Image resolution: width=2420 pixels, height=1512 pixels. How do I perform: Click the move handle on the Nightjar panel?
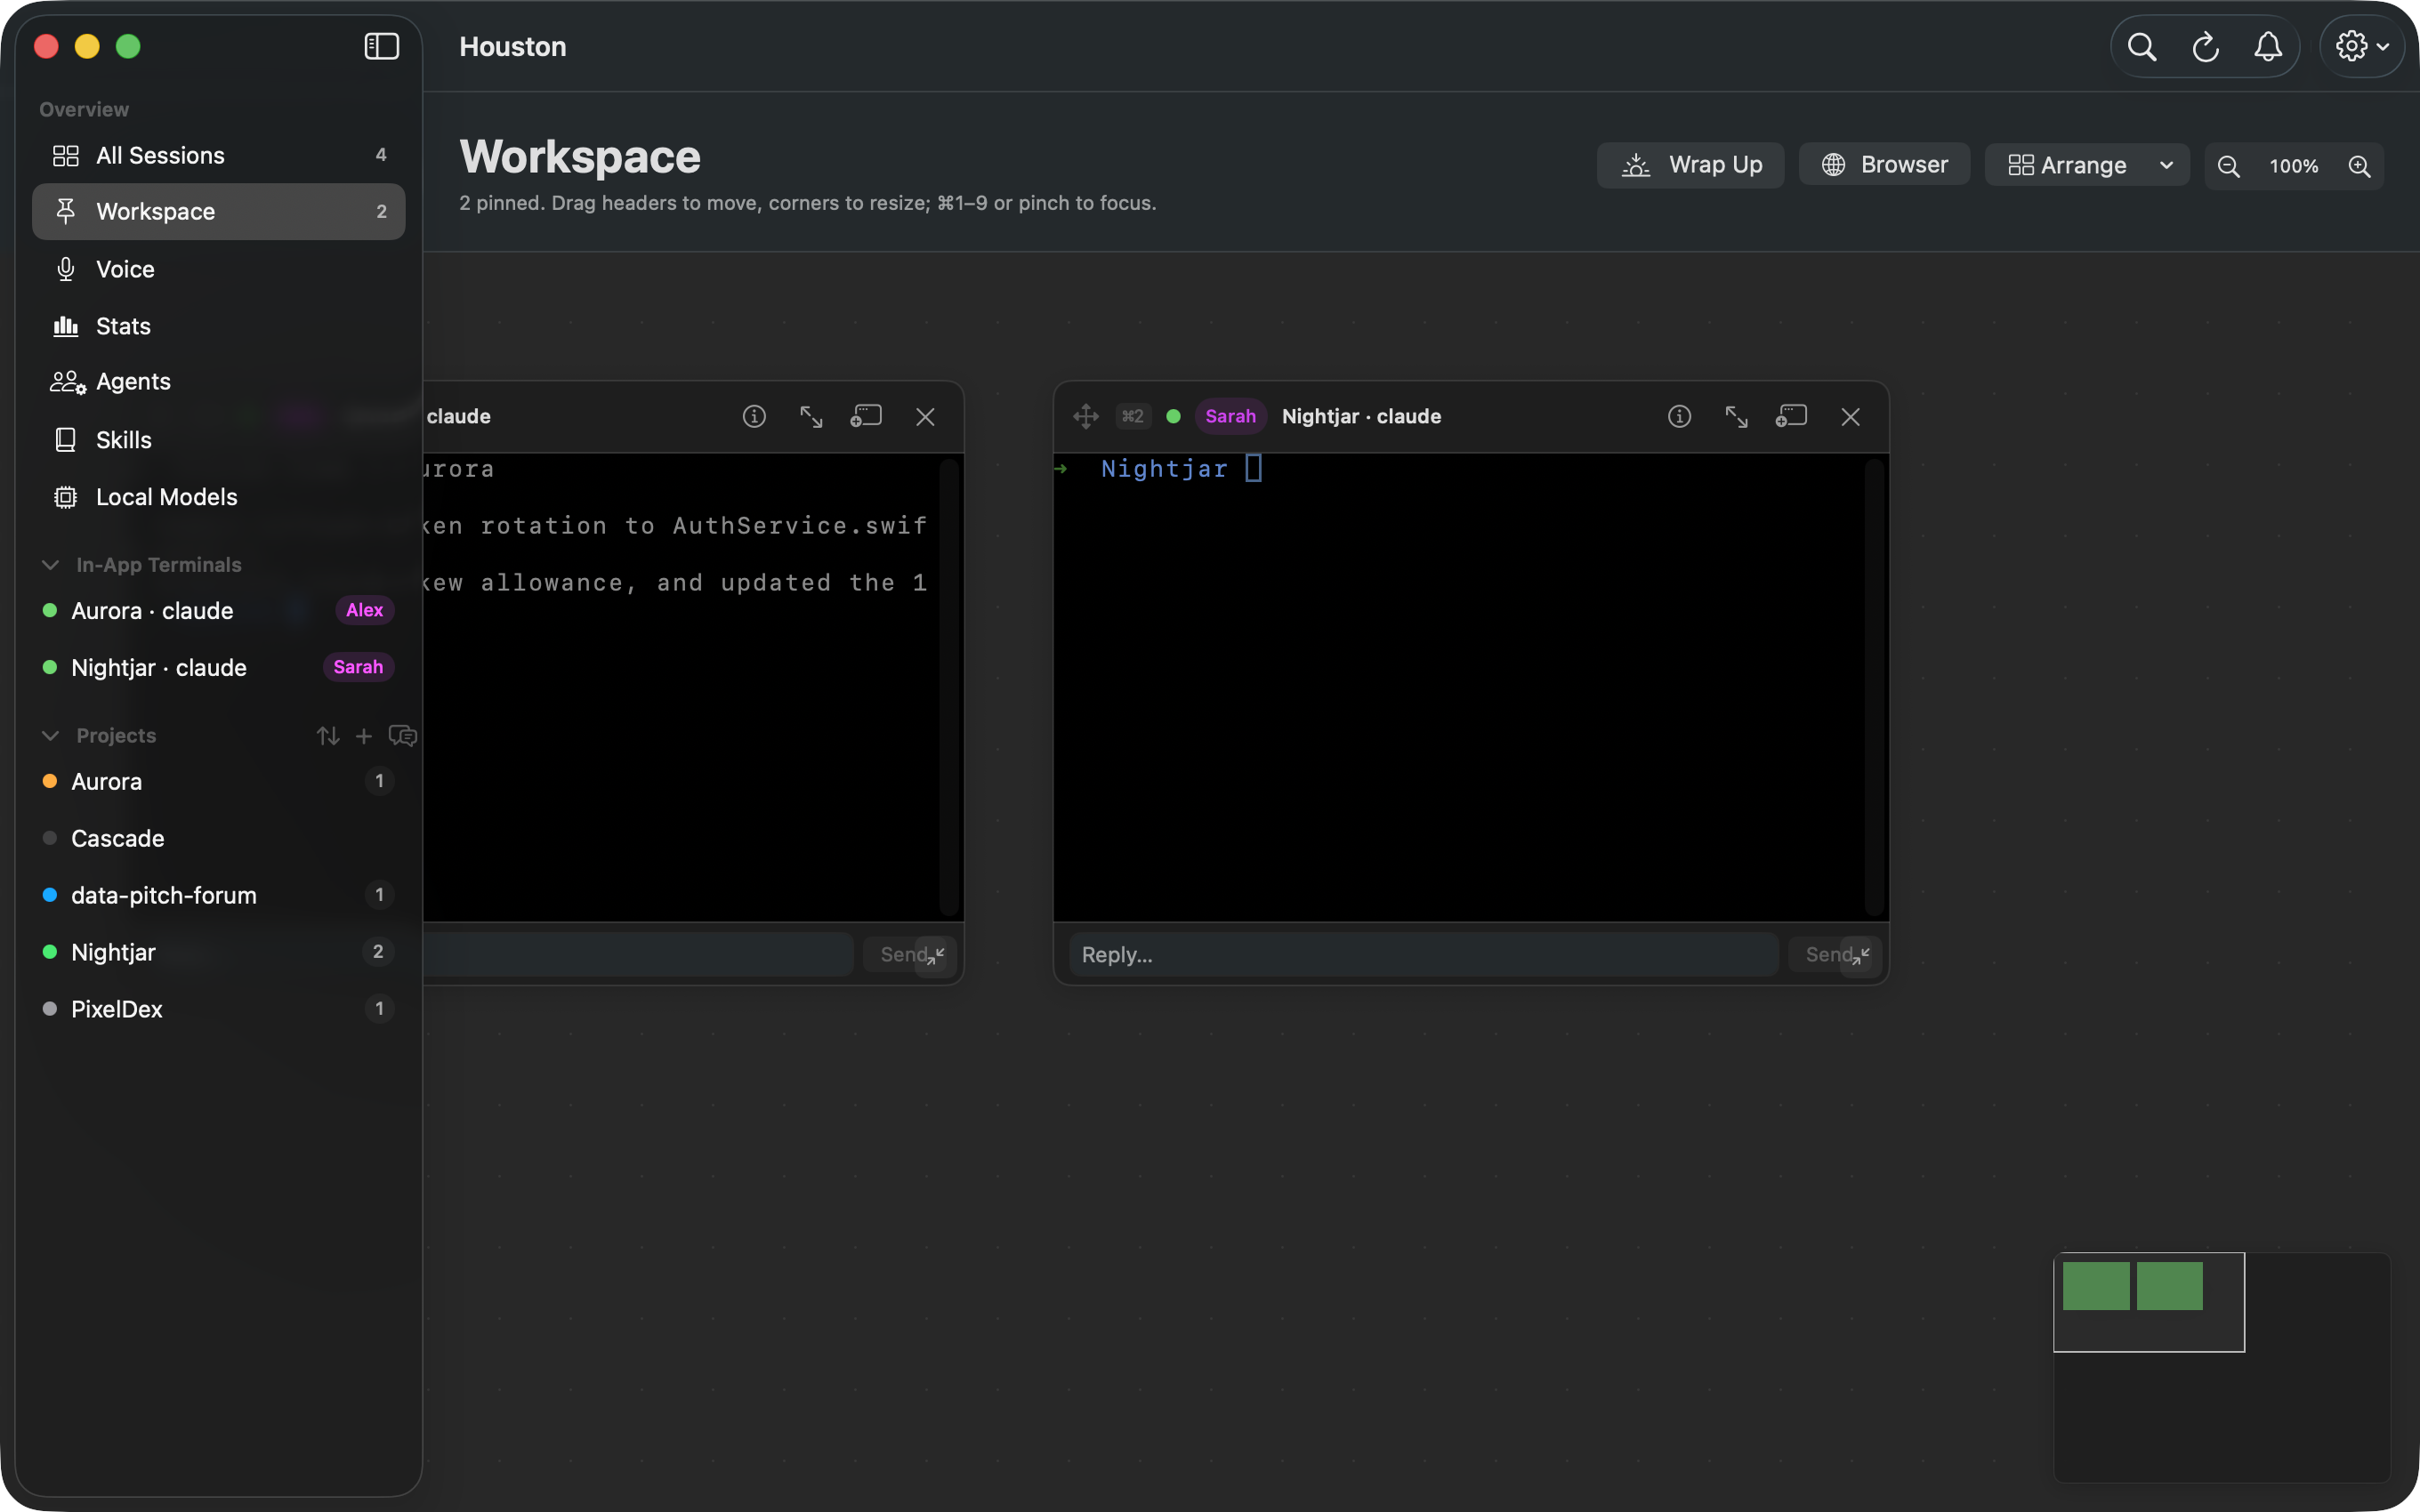(x=1086, y=416)
